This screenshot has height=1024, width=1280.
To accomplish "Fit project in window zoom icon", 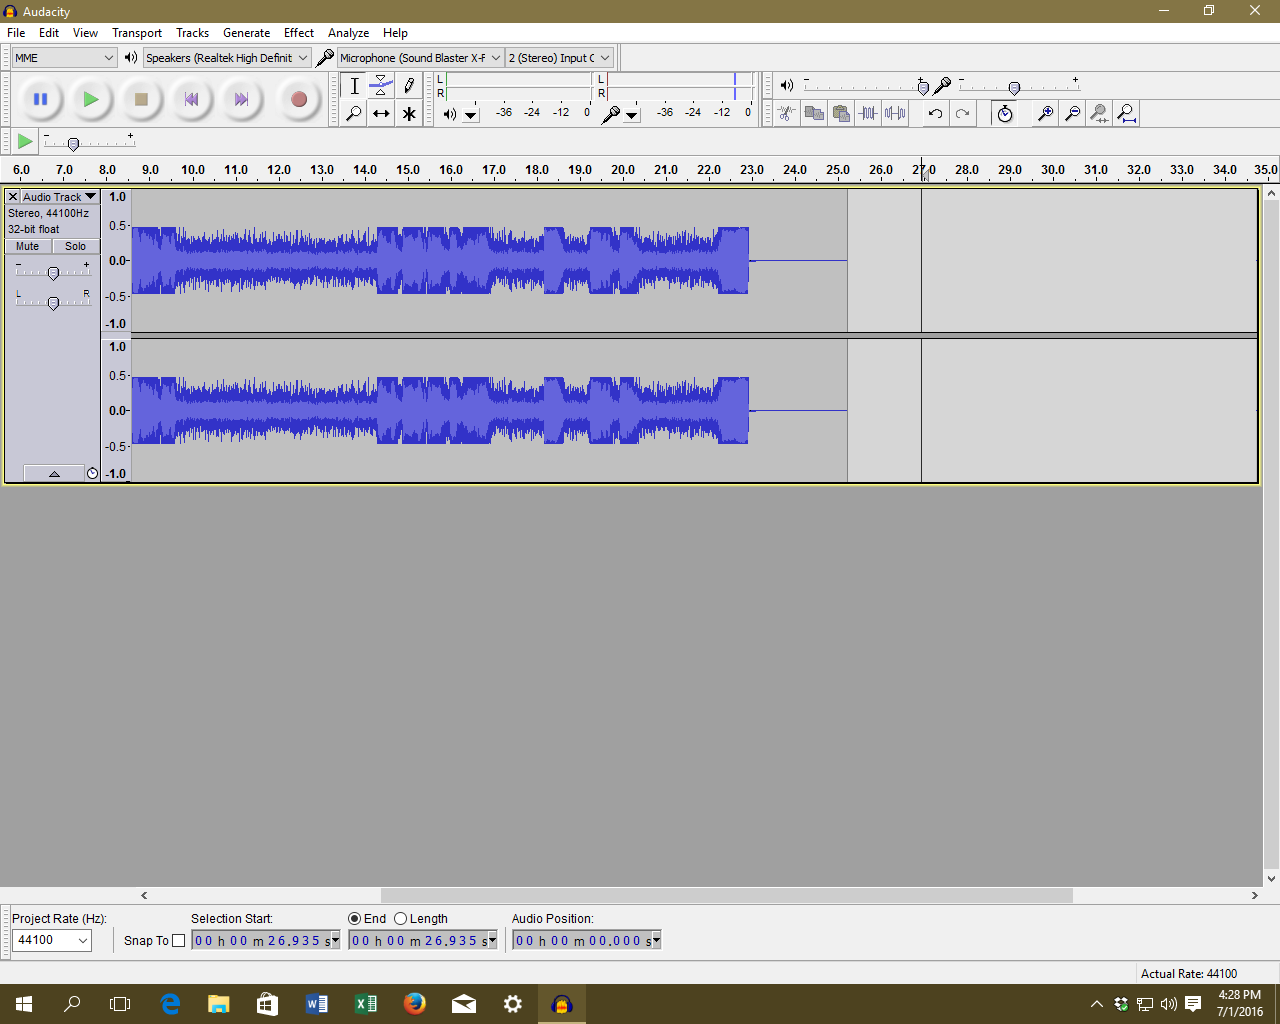I will [x=1126, y=113].
